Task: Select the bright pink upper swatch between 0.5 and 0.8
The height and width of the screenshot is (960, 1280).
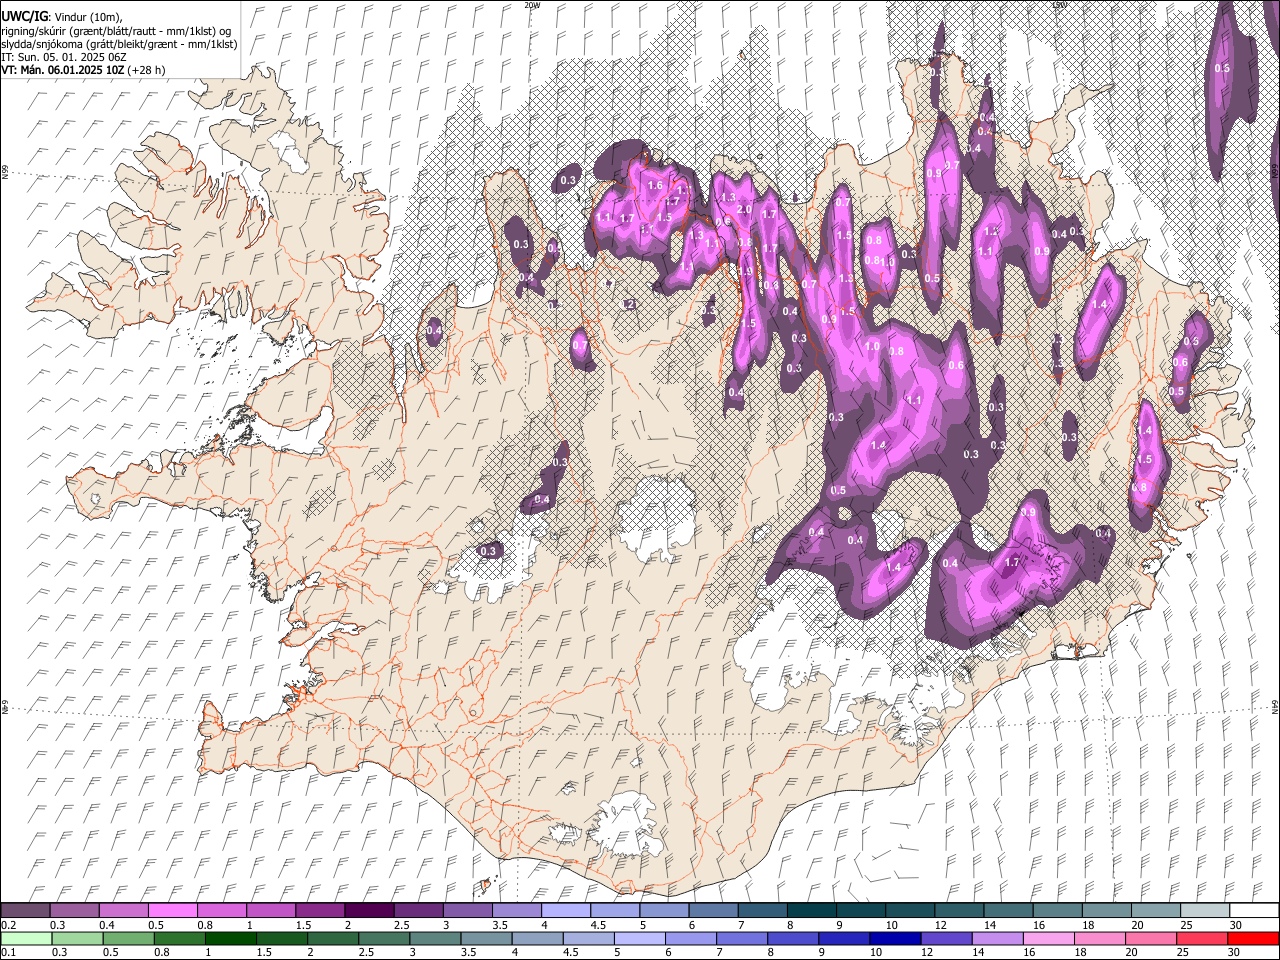Action: [172, 910]
